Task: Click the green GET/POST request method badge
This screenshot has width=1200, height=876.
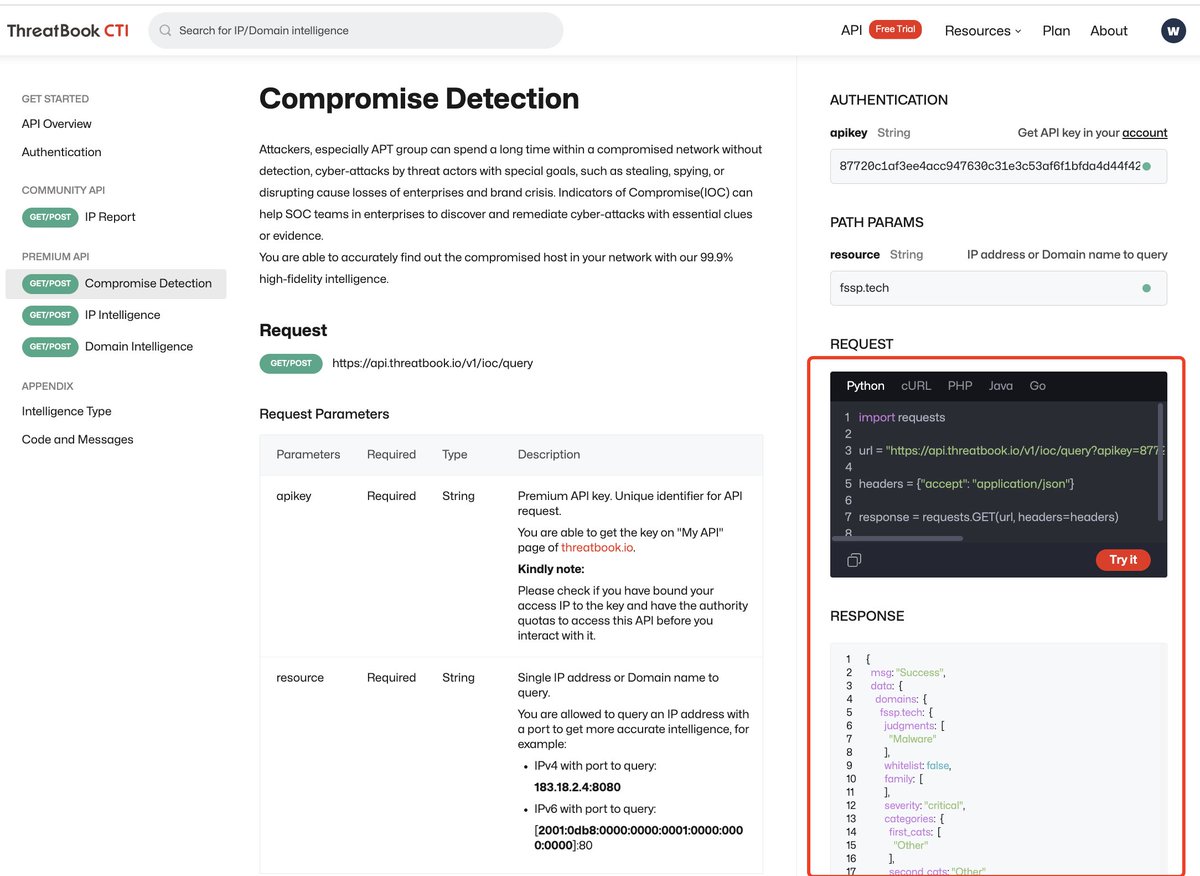Action: click(290, 363)
